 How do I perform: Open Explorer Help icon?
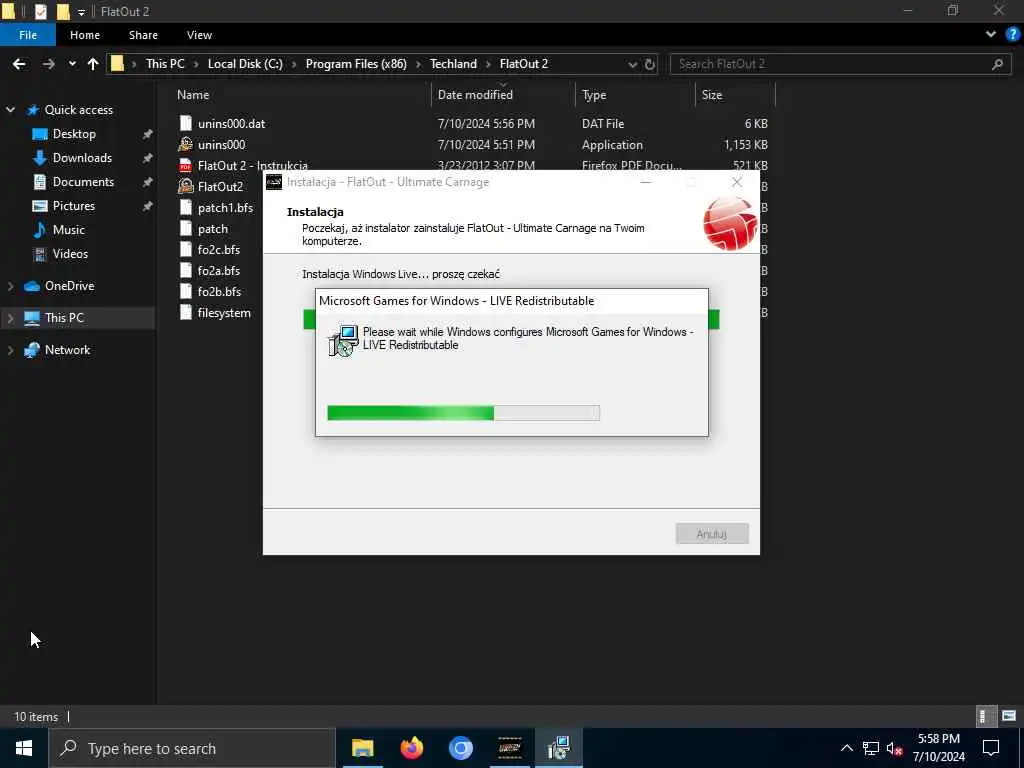tap(1013, 35)
